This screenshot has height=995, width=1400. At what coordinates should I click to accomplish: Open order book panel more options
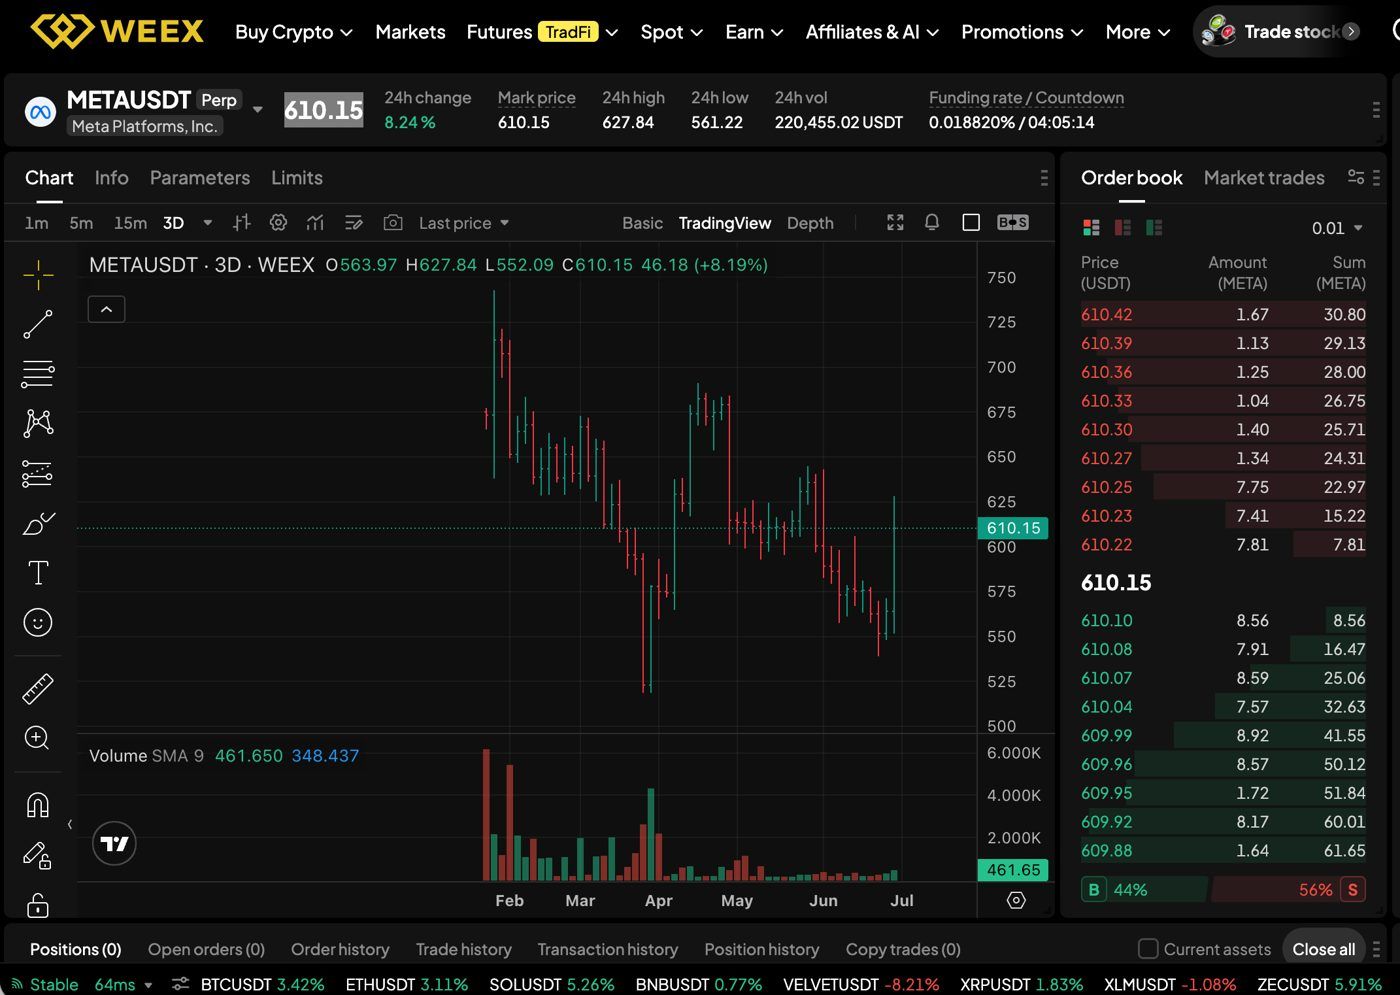click(x=1377, y=177)
